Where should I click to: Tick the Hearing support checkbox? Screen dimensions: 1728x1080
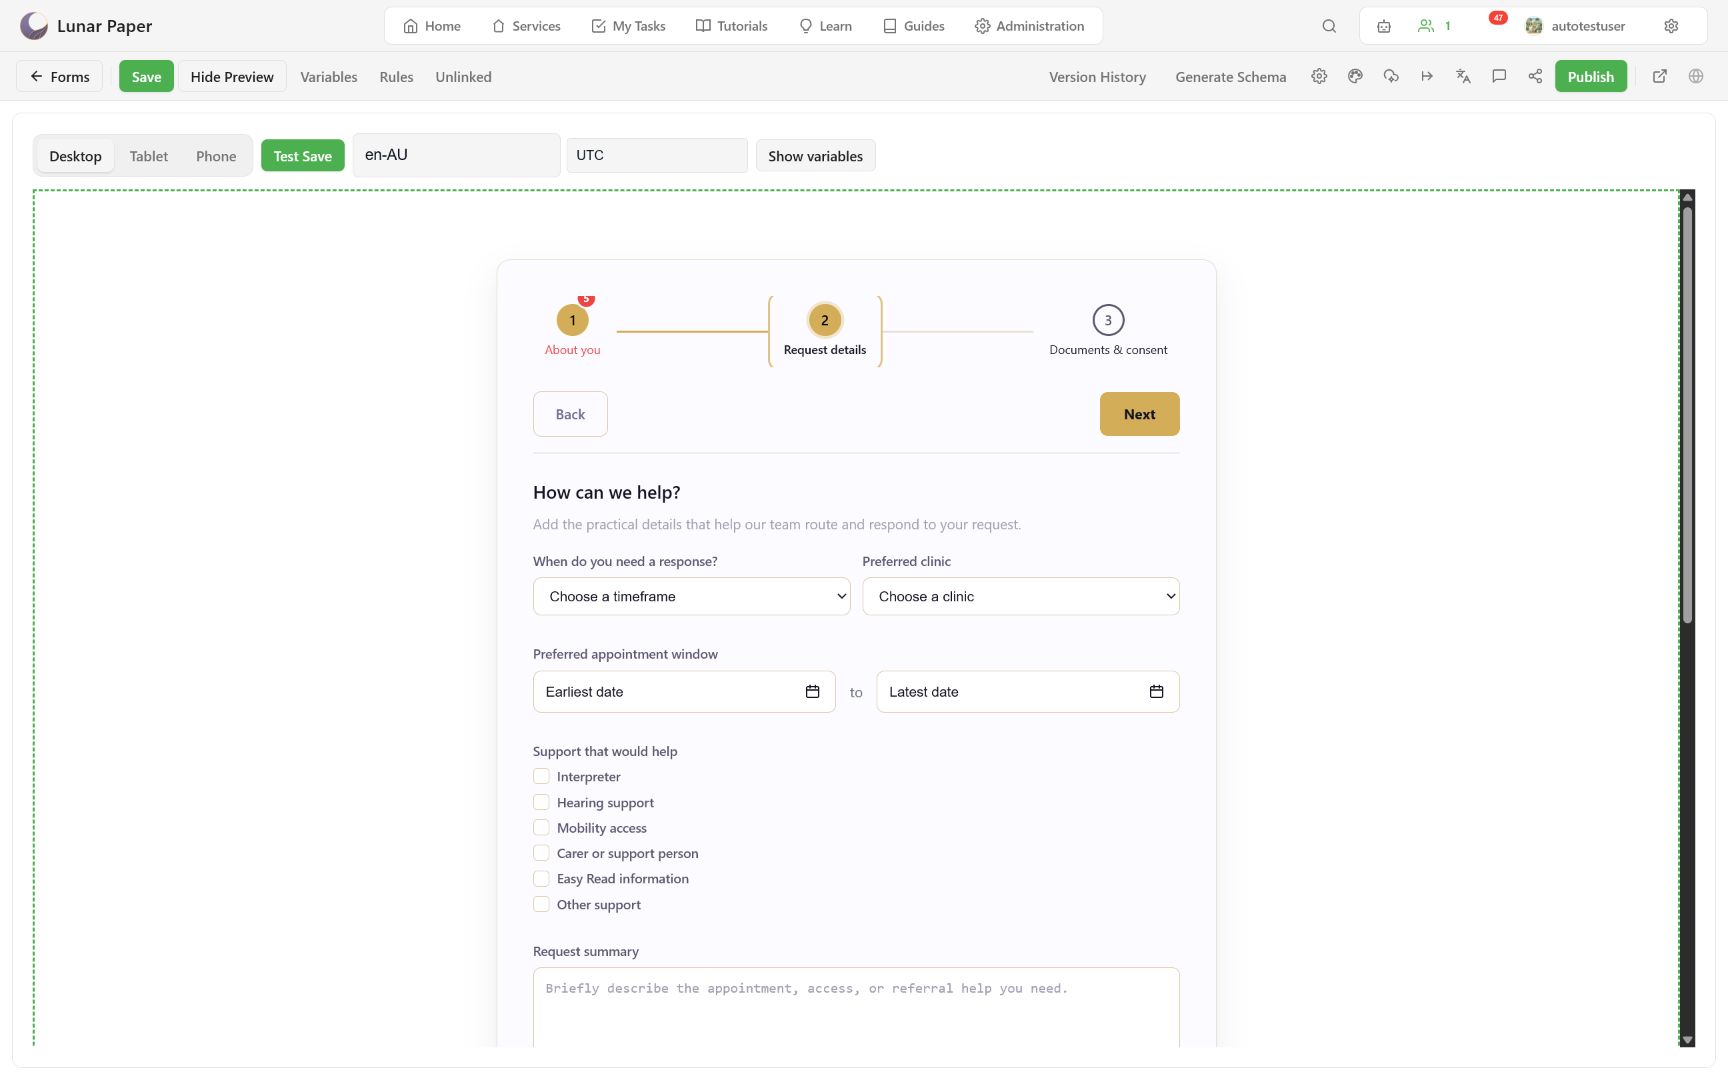(541, 802)
